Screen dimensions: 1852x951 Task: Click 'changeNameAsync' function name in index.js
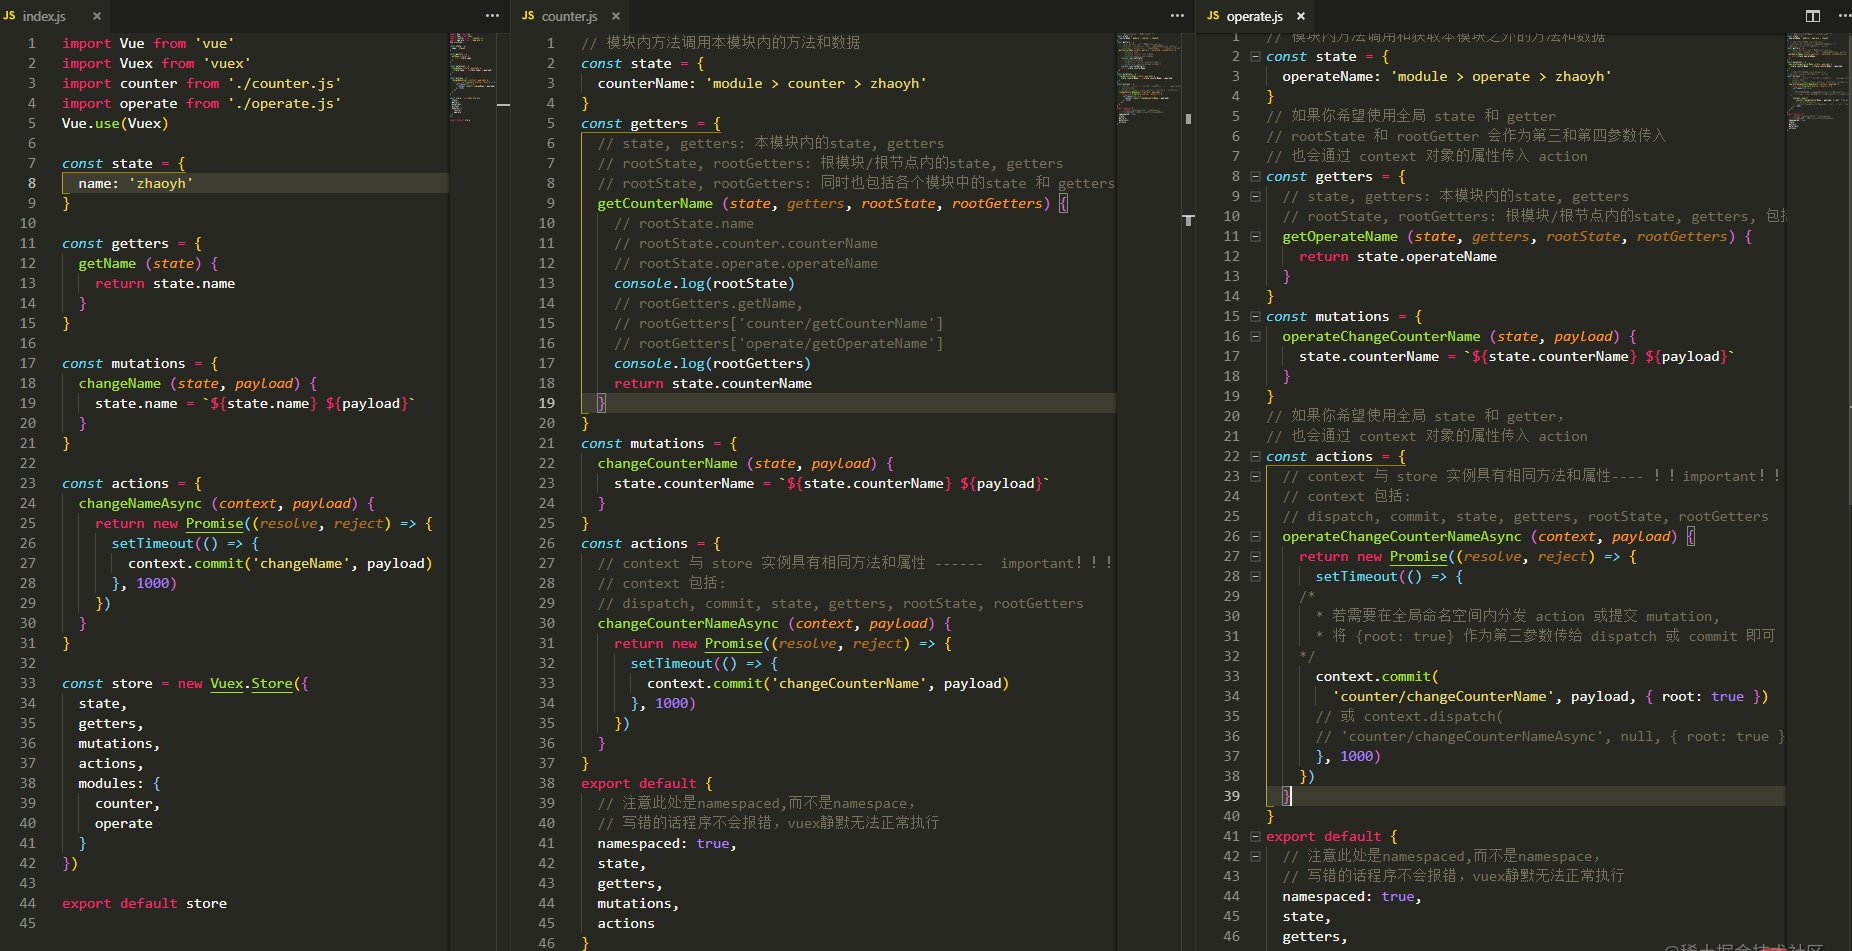tap(140, 503)
